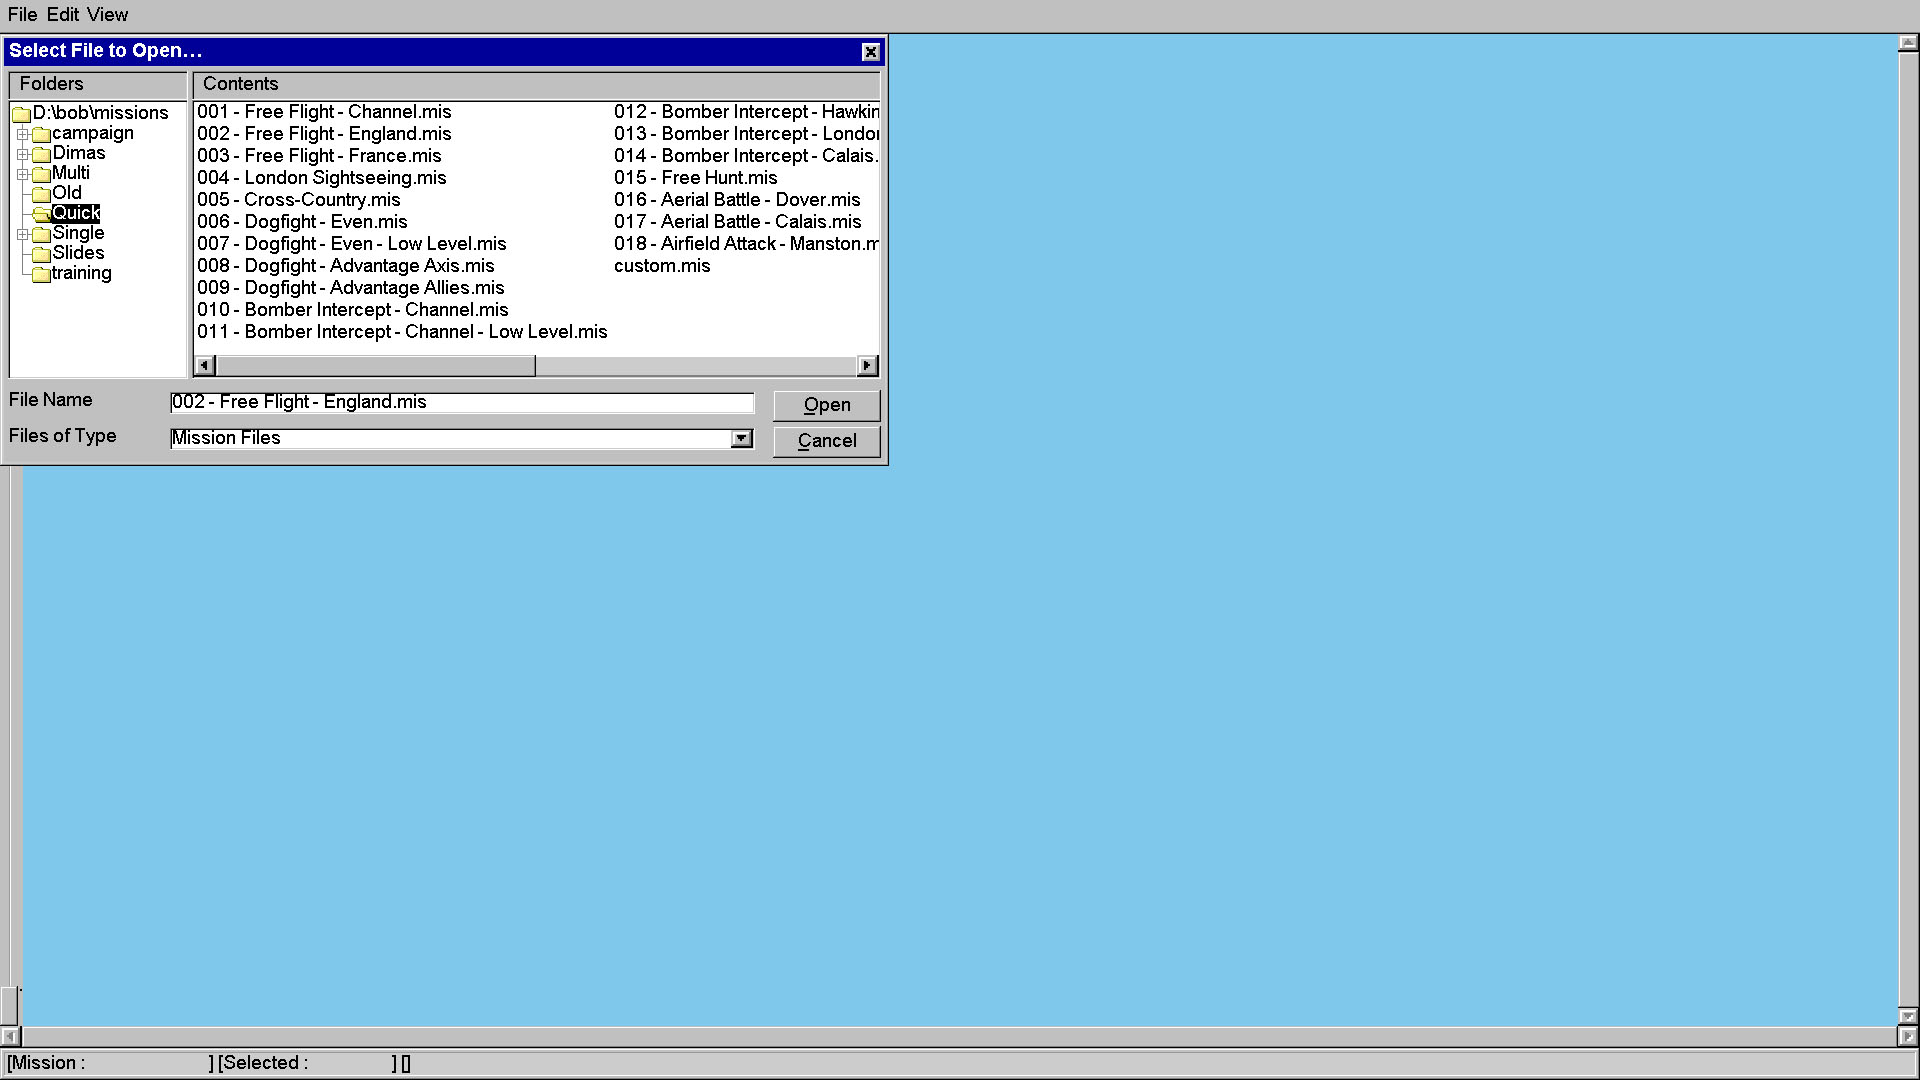Click the Single folder icon
Viewport: 1920px width, 1080px height.
pyautogui.click(x=41, y=234)
